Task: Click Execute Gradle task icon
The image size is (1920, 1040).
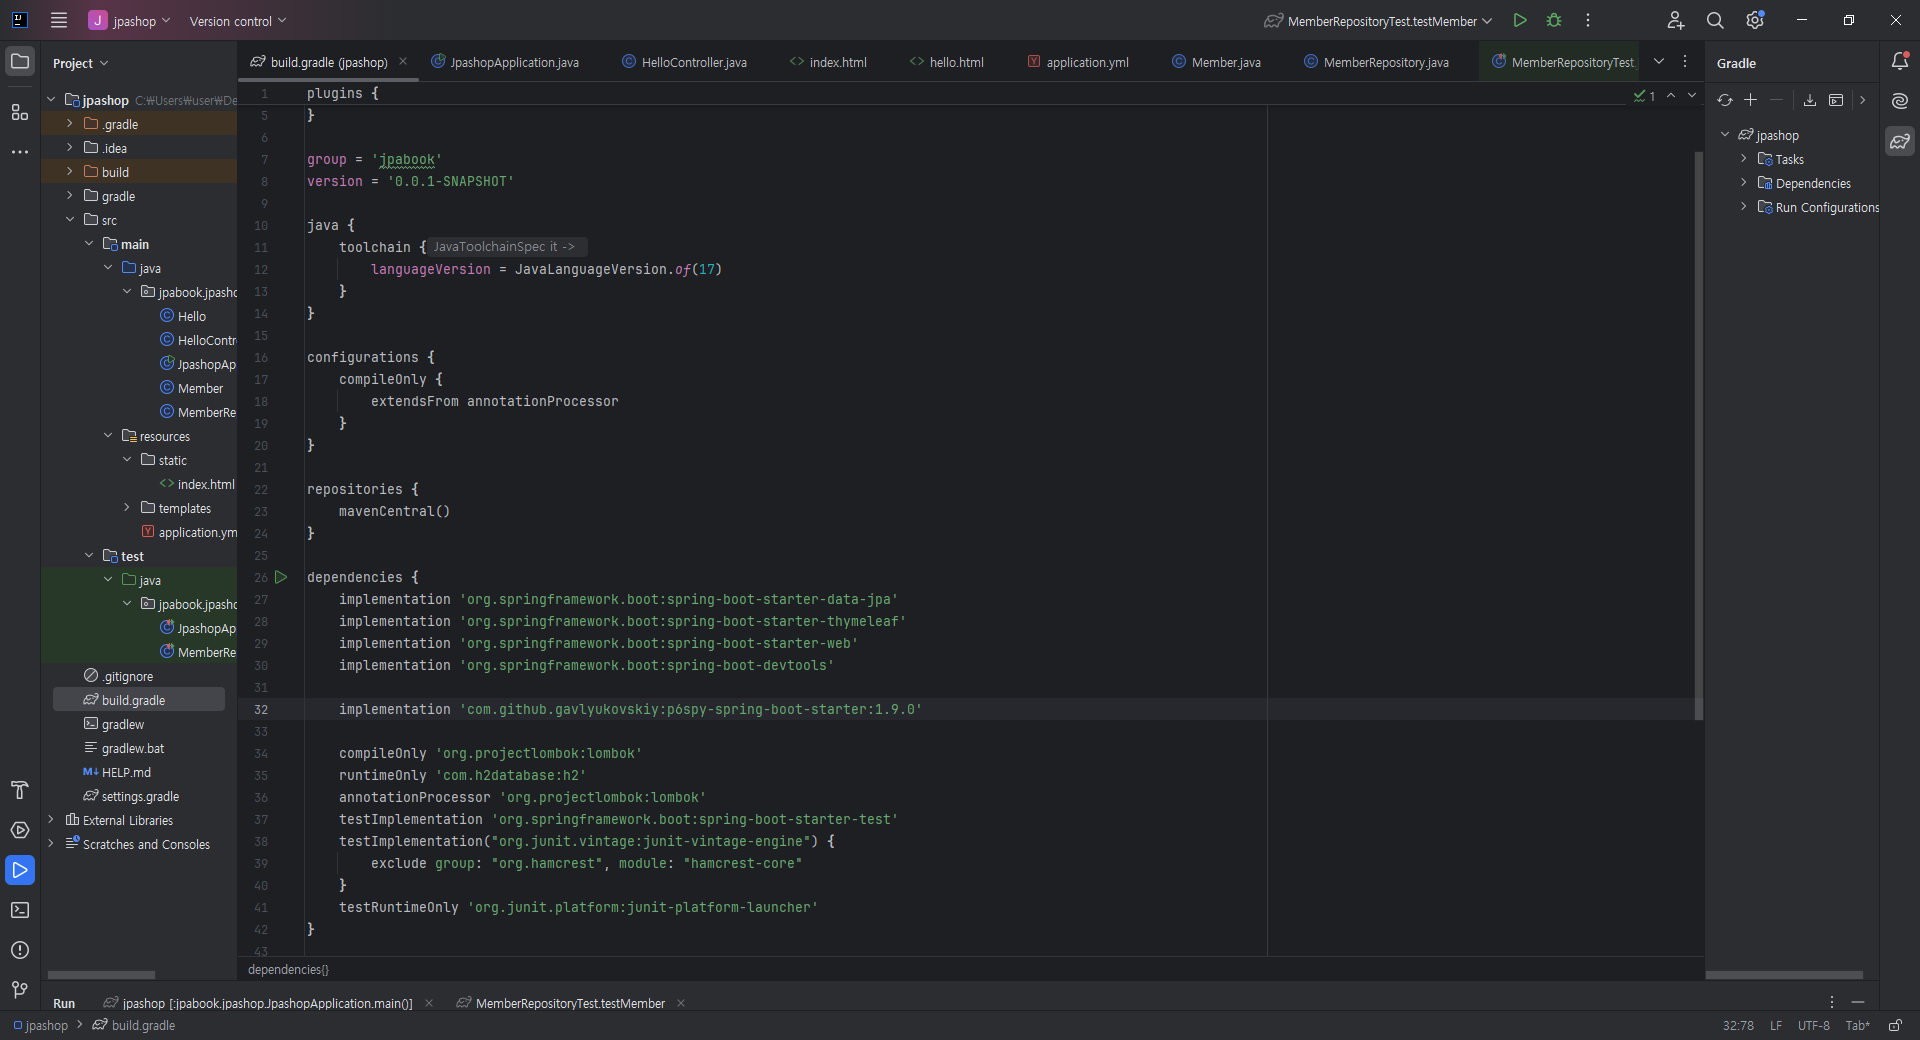Action: coord(1836,100)
